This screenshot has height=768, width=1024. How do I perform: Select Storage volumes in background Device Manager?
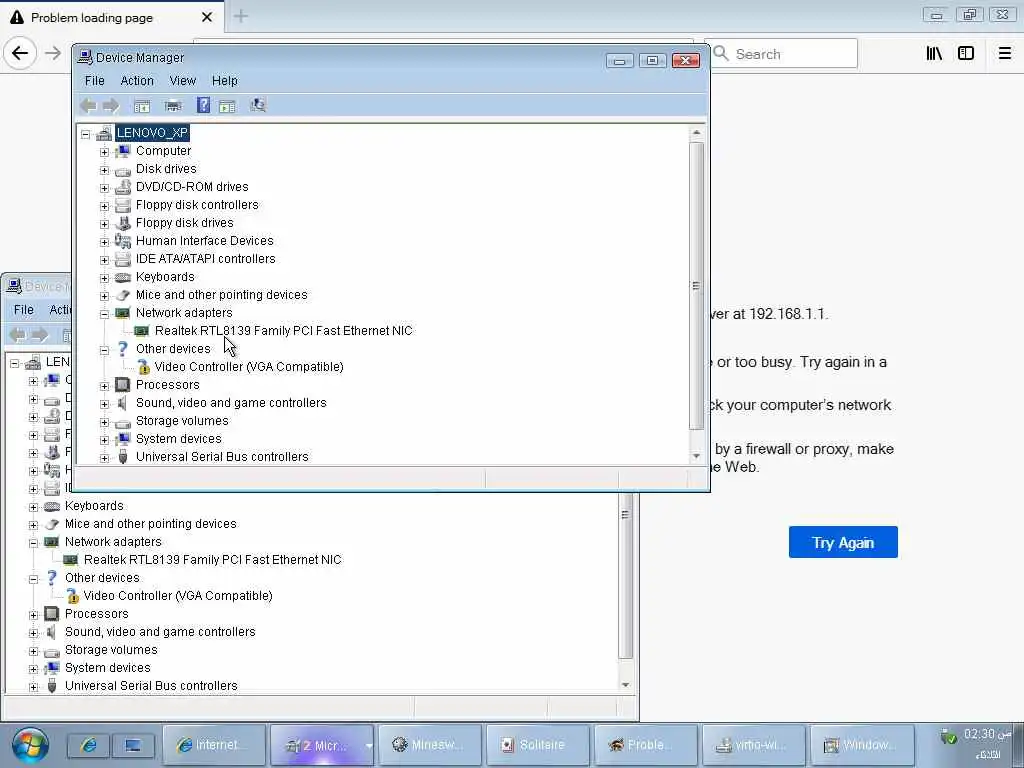111,650
